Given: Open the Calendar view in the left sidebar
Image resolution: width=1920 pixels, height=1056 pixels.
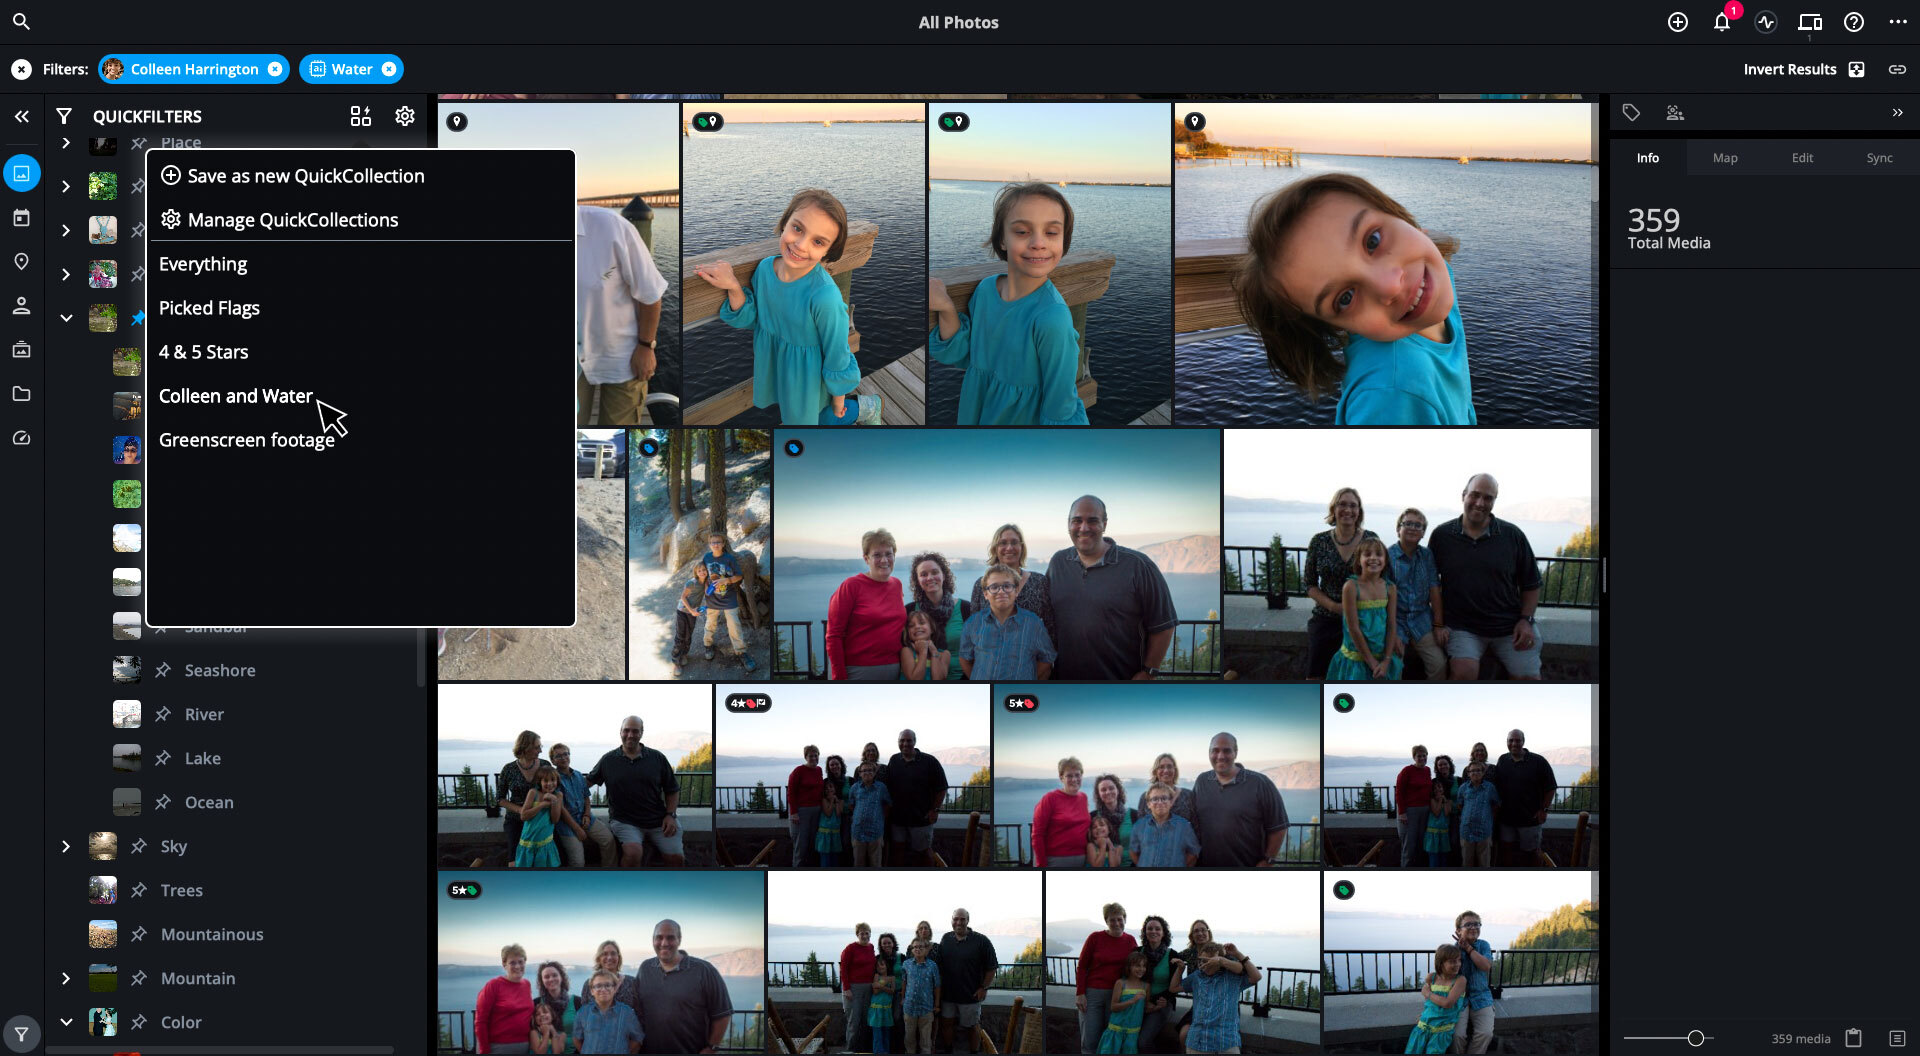Looking at the screenshot, I should pos(21,217).
